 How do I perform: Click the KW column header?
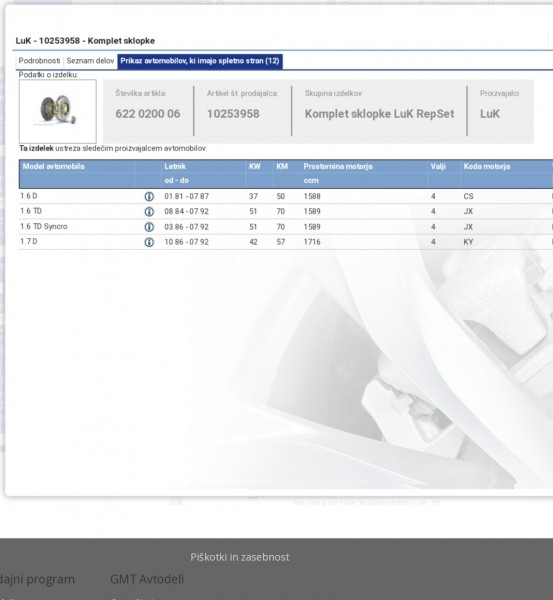click(254, 166)
